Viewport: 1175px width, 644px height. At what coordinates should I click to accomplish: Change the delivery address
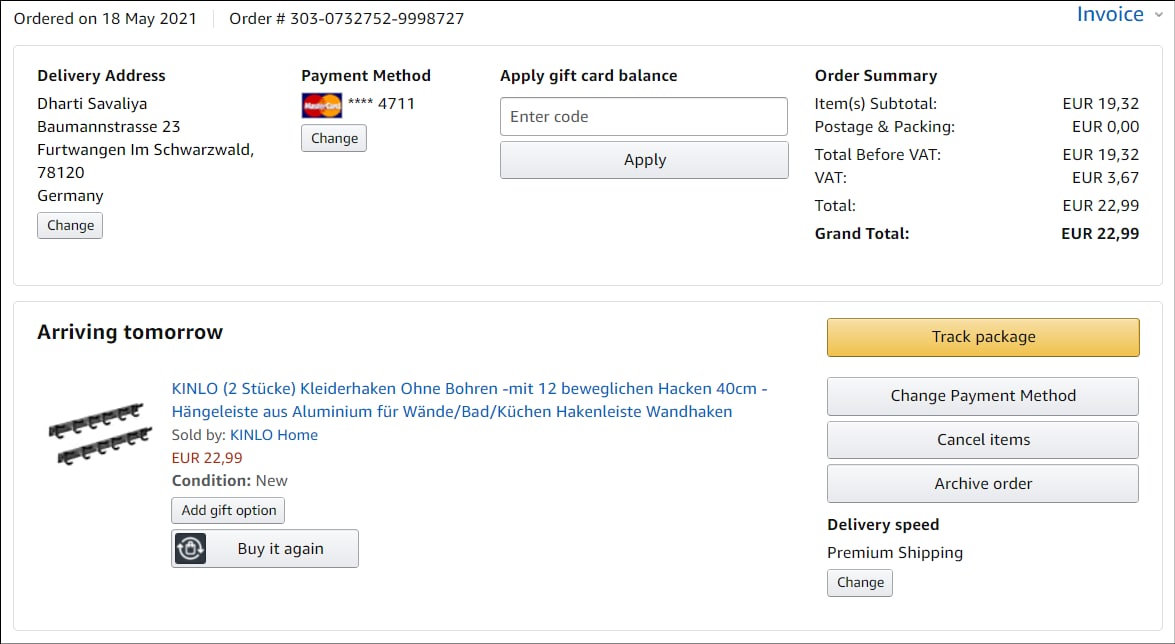click(70, 226)
